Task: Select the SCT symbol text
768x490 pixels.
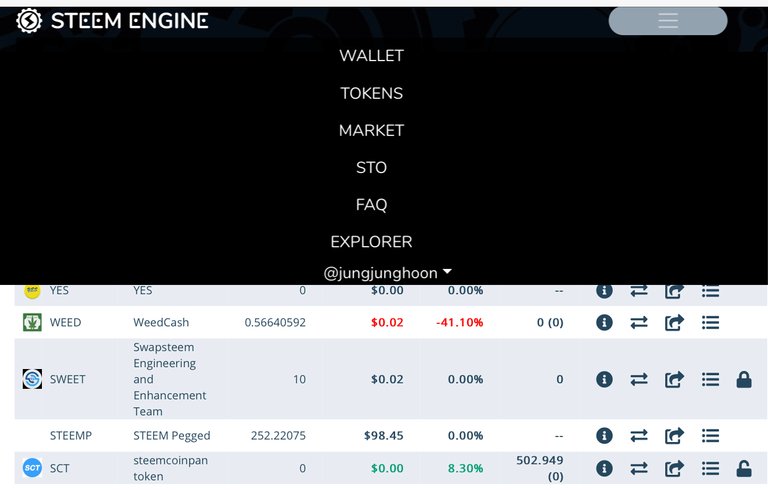Action: pyautogui.click(x=59, y=468)
